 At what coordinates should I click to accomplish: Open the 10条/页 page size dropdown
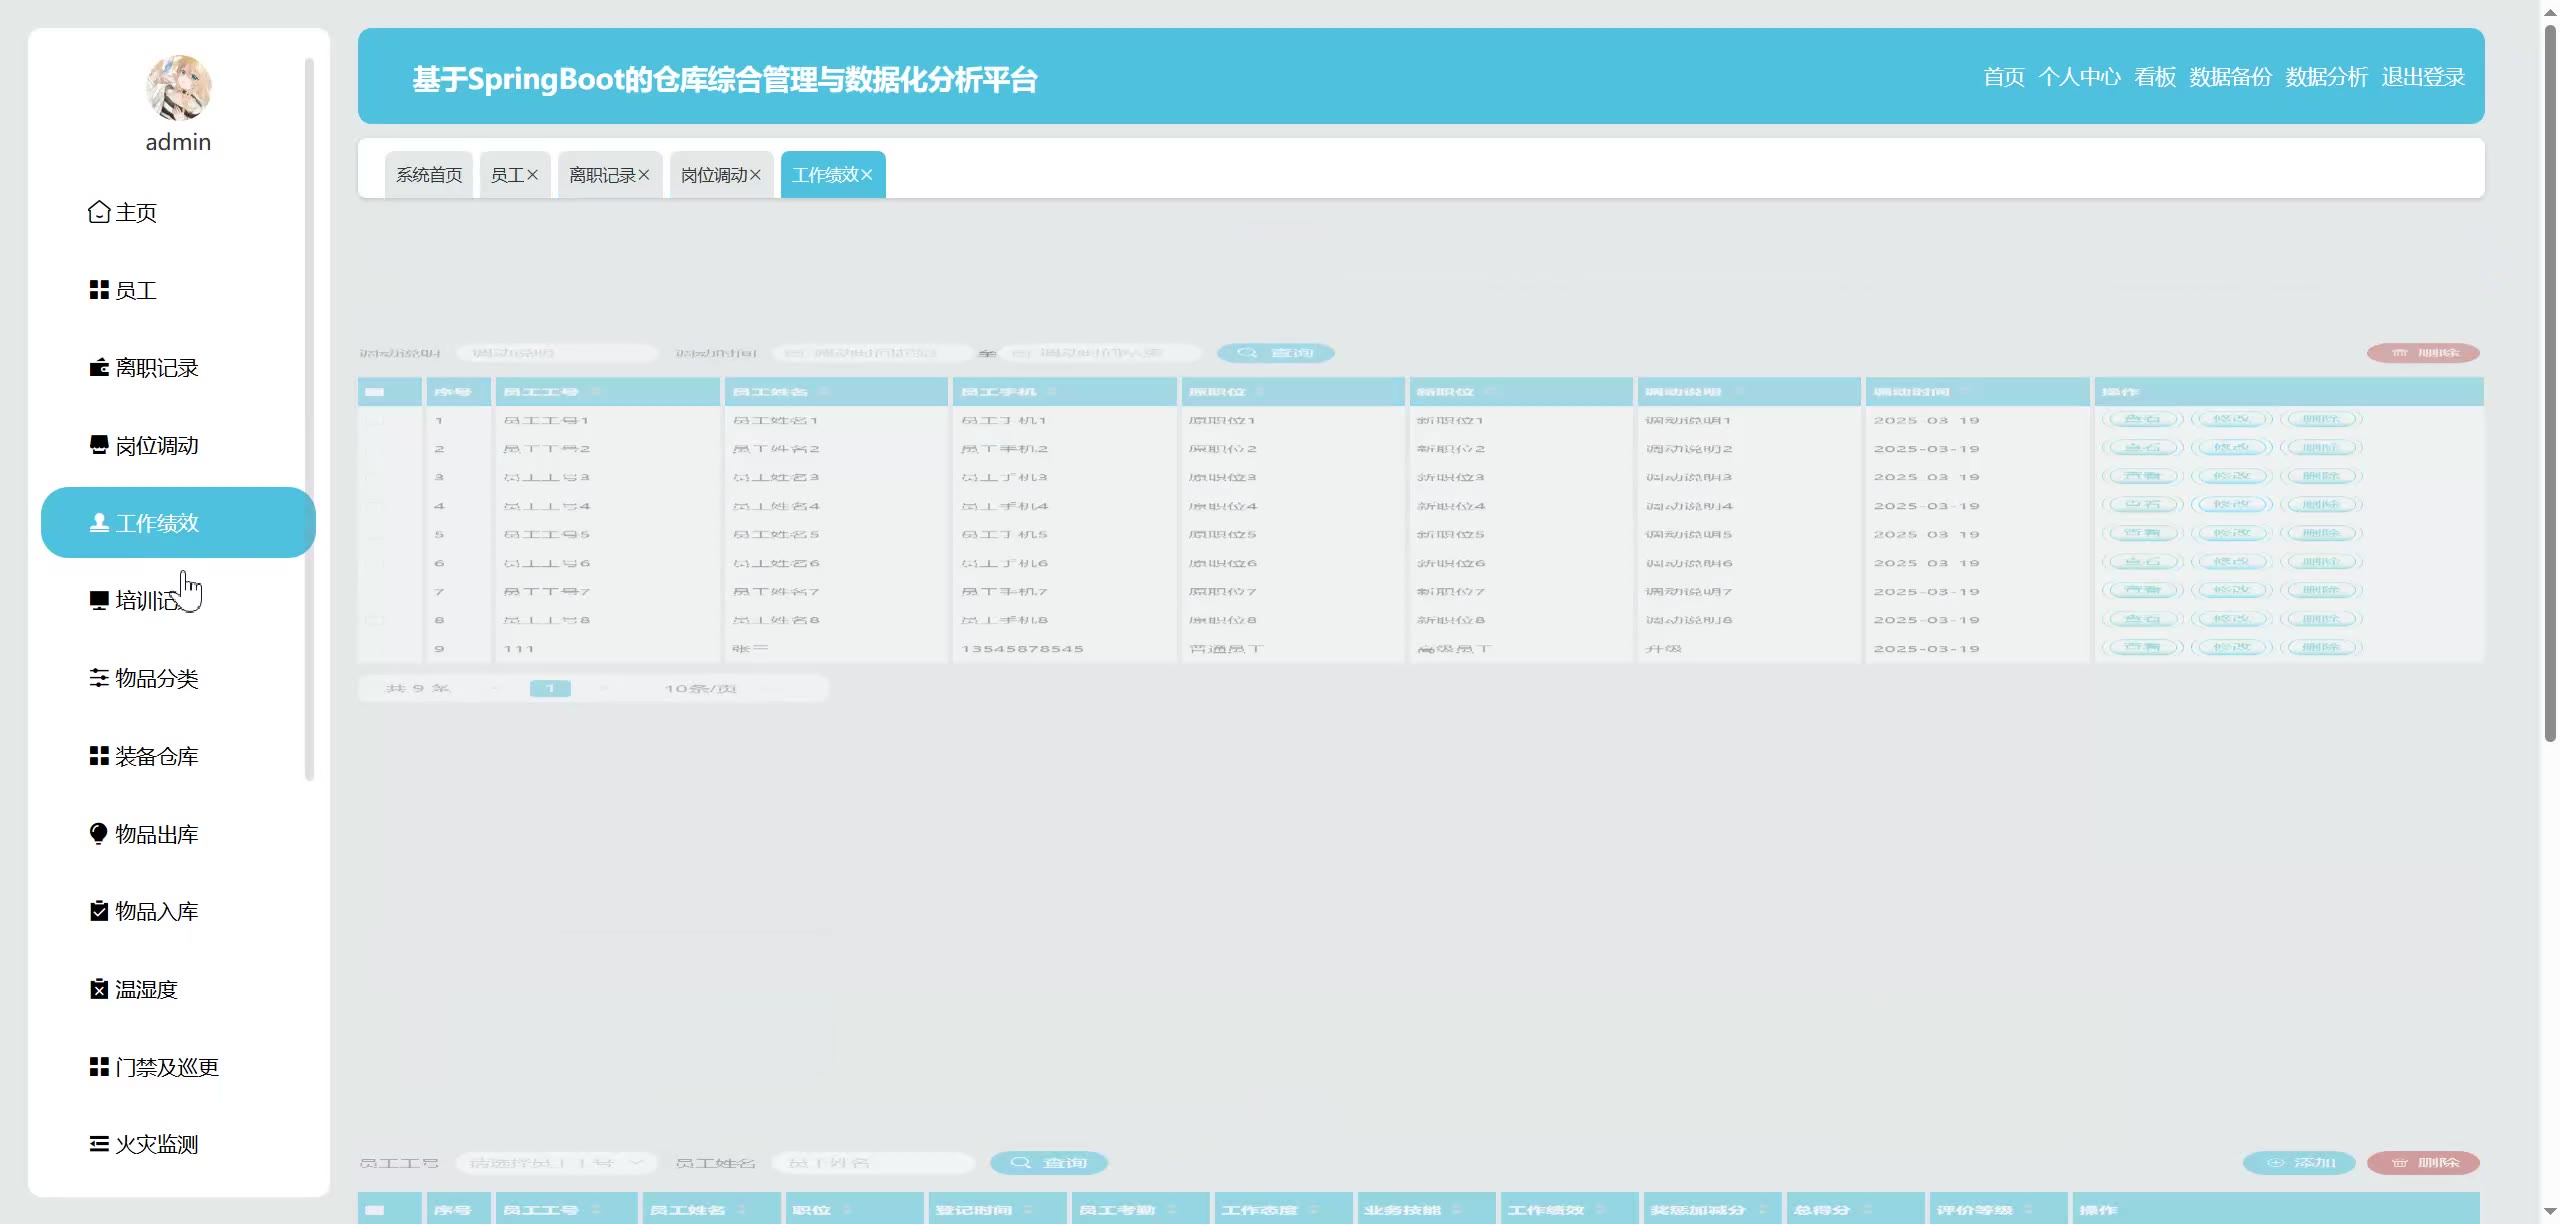(x=700, y=689)
